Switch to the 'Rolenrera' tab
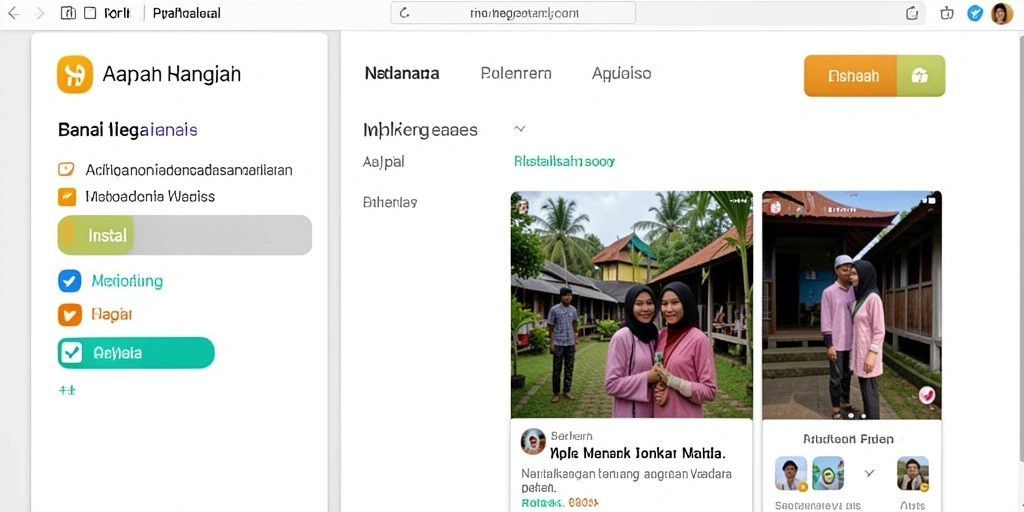Screen dimensions: 1024x512 click(516, 73)
